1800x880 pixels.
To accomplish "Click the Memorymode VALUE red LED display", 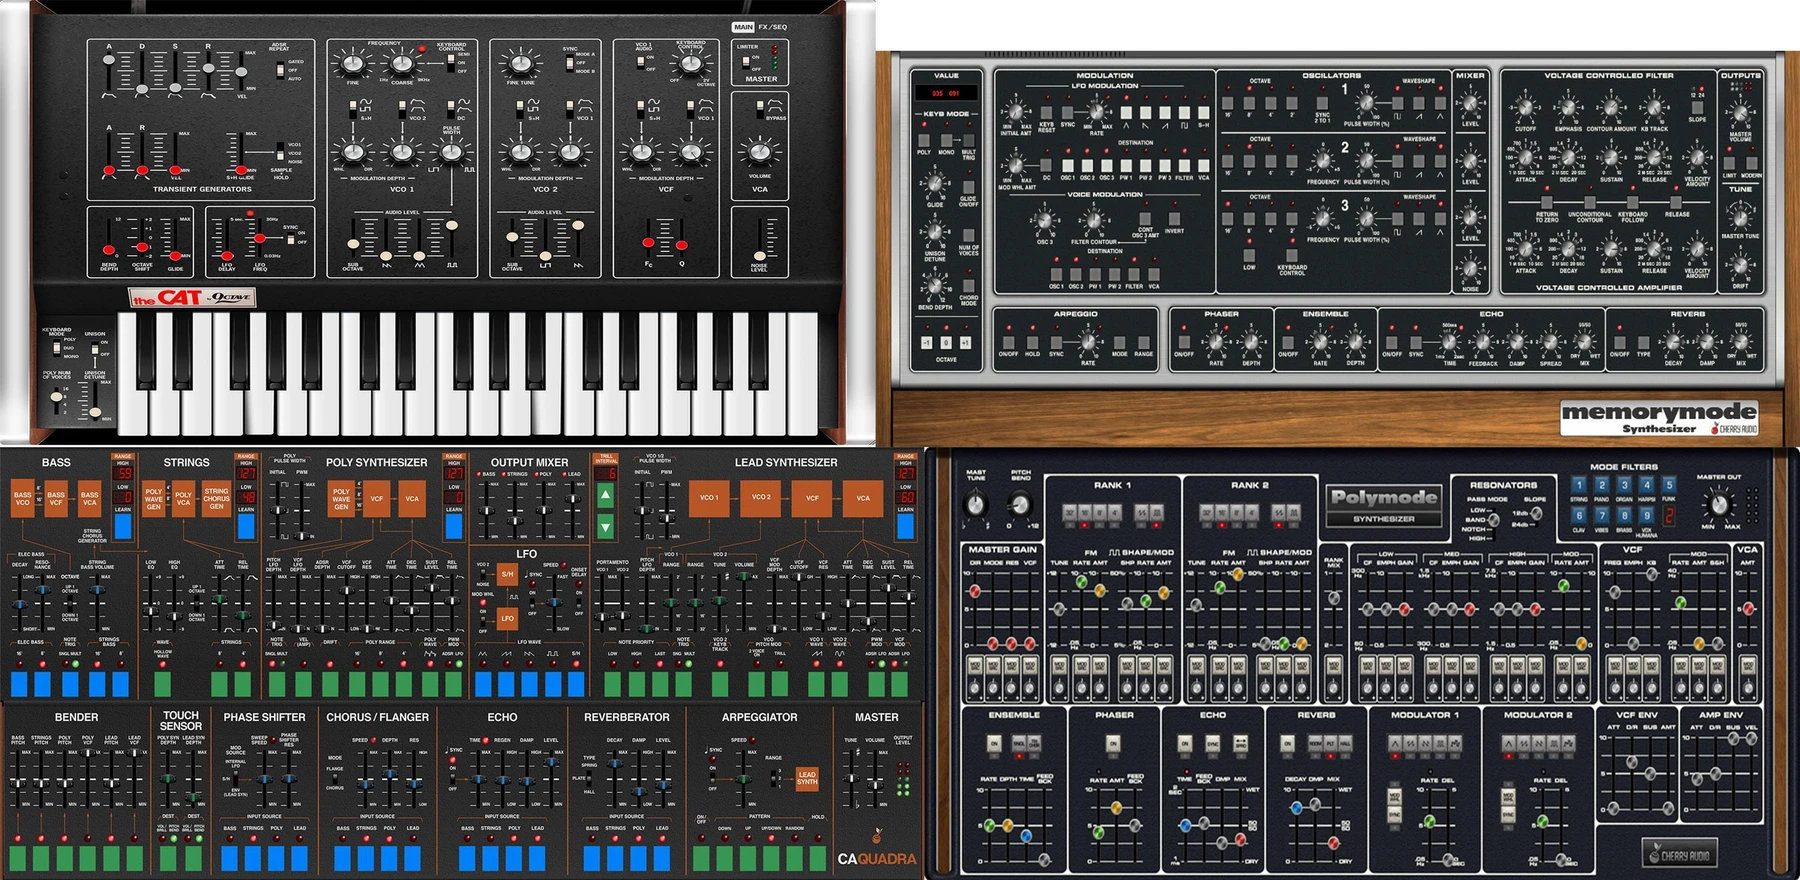I will (x=947, y=93).
